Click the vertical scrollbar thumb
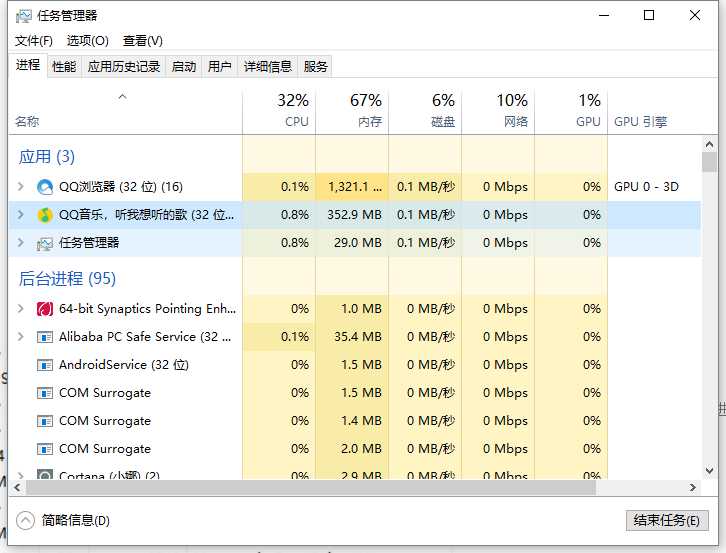Viewport: 726px width, 553px height. pos(709,162)
